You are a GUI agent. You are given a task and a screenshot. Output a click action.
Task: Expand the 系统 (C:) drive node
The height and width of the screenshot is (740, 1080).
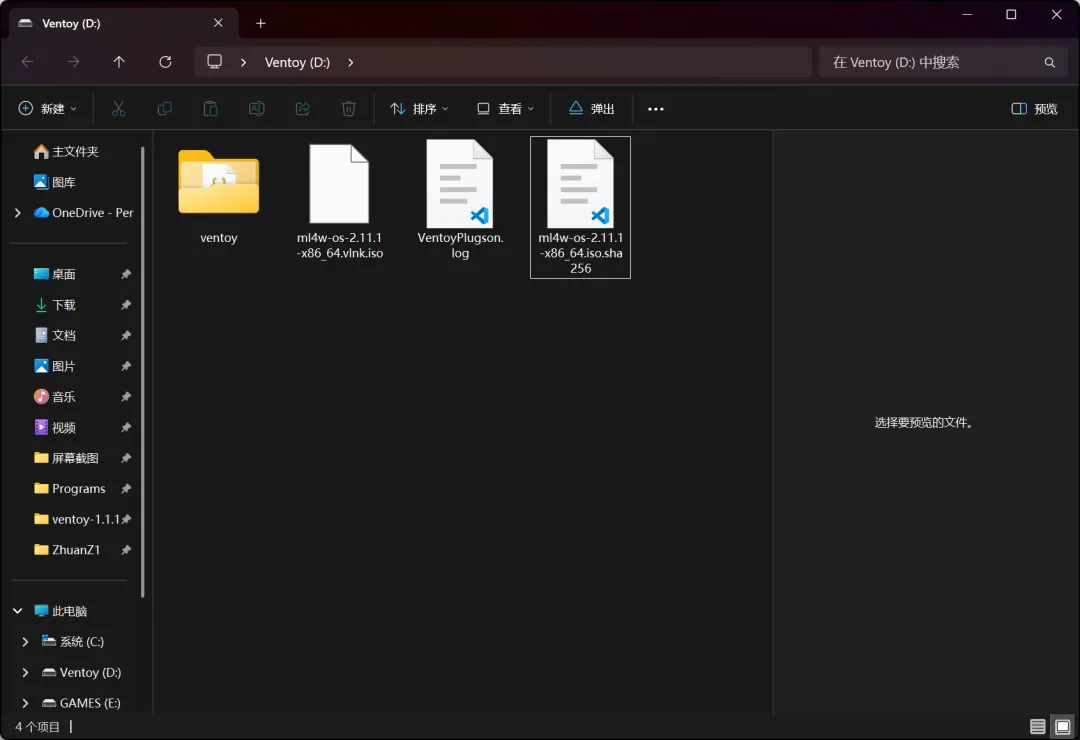[25, 641]
